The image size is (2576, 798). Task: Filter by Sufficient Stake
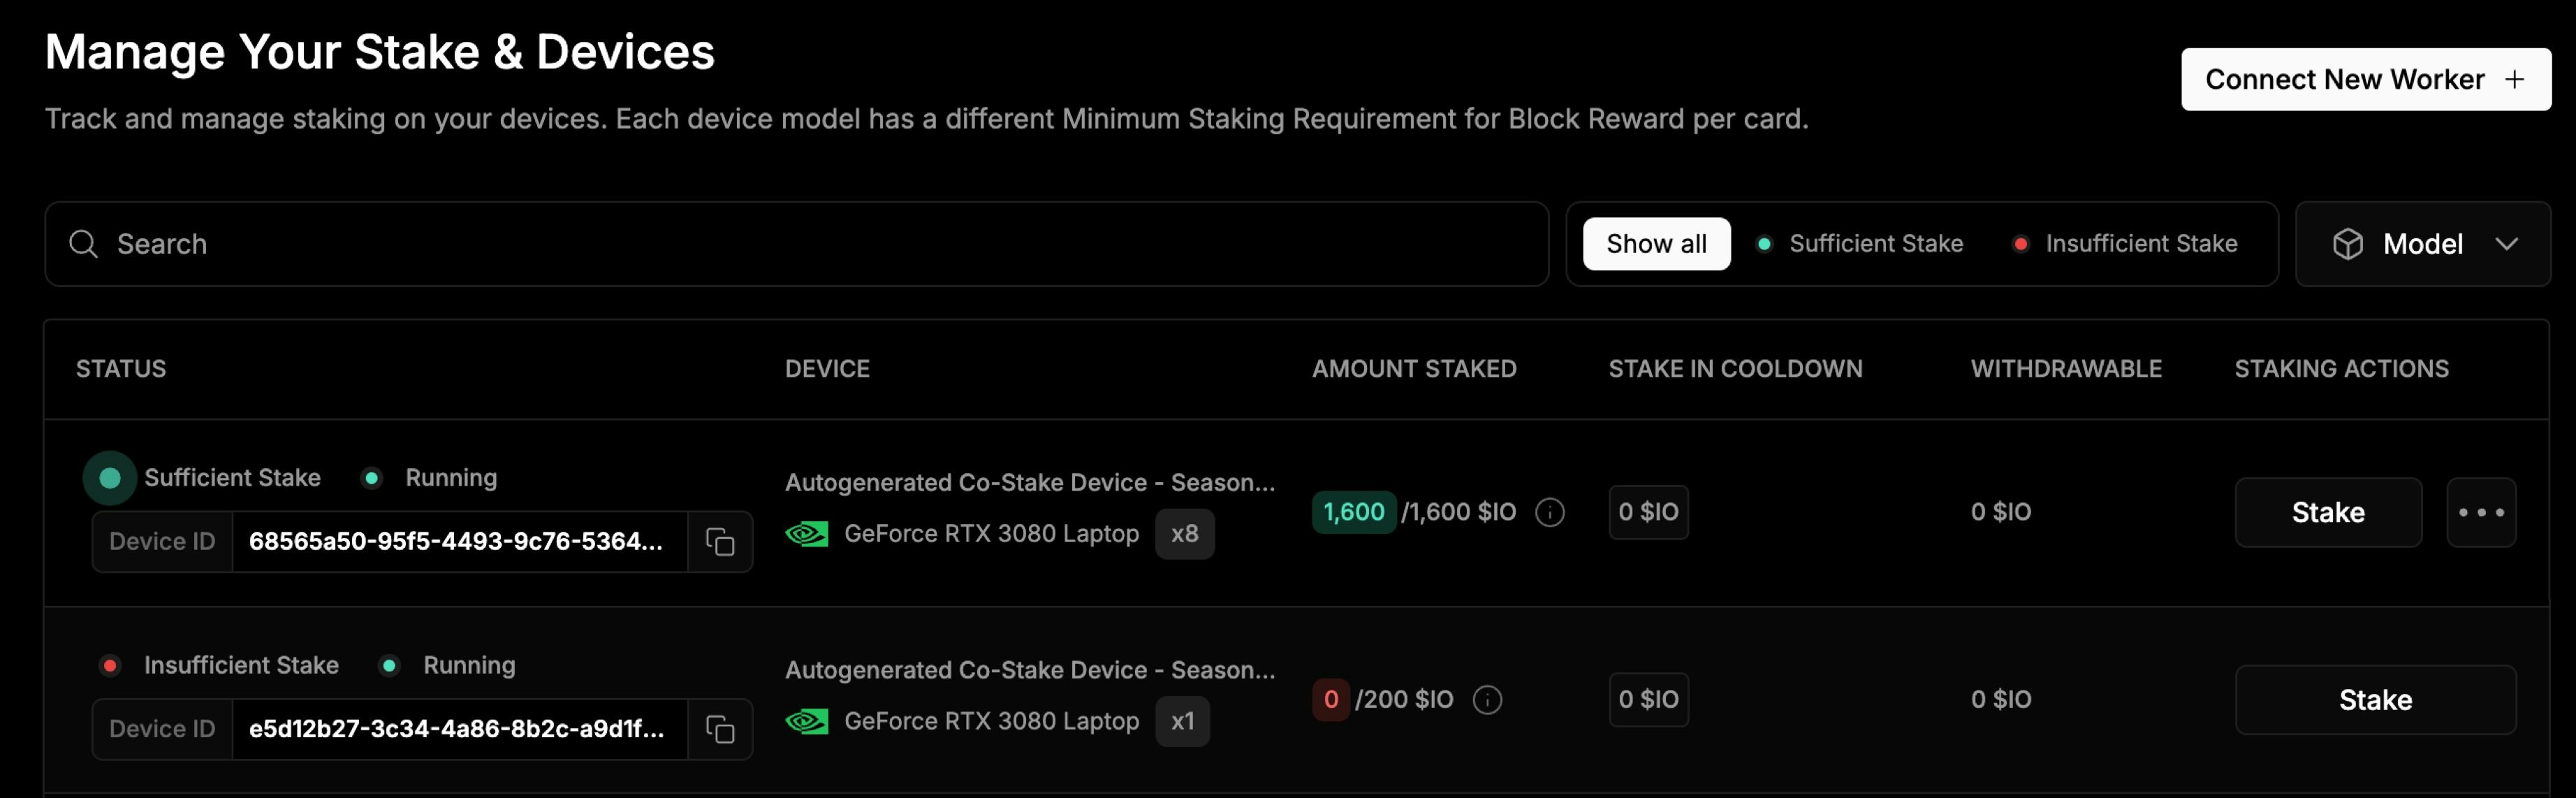pyautogui.click(x=1860, y=244)
